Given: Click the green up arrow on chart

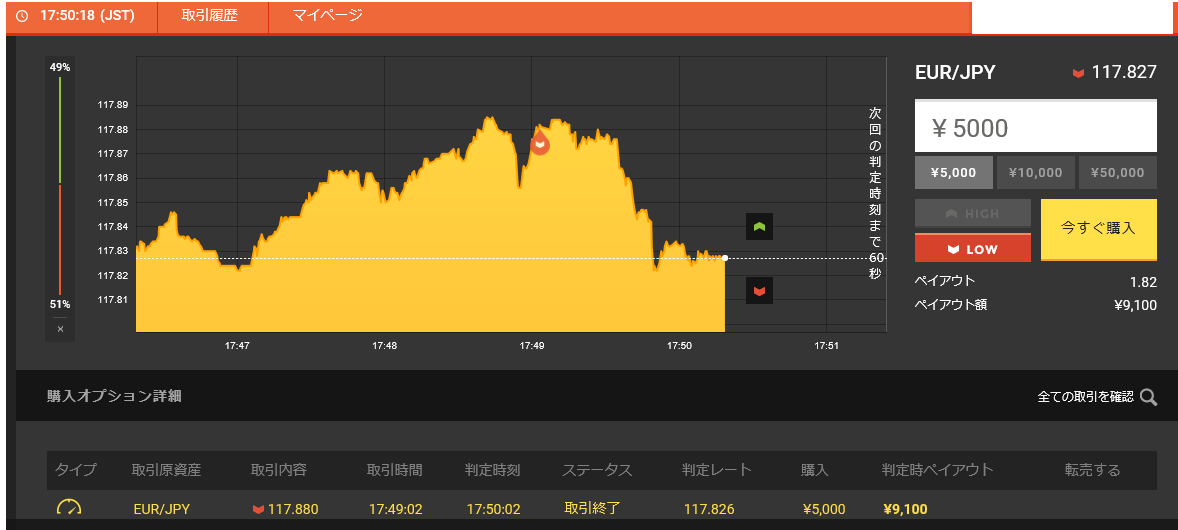Looking at the screenshot, I should (759, 227).
